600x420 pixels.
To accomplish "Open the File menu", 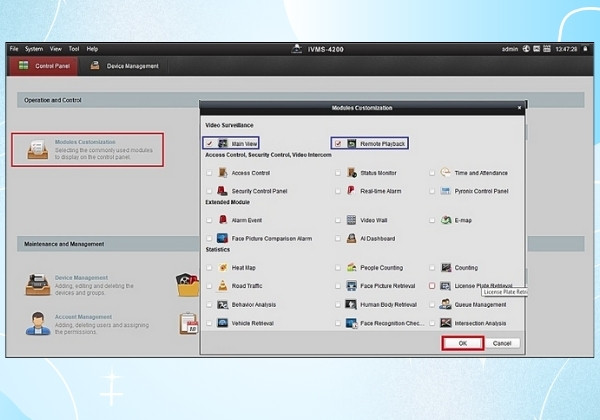I will 14,49.
